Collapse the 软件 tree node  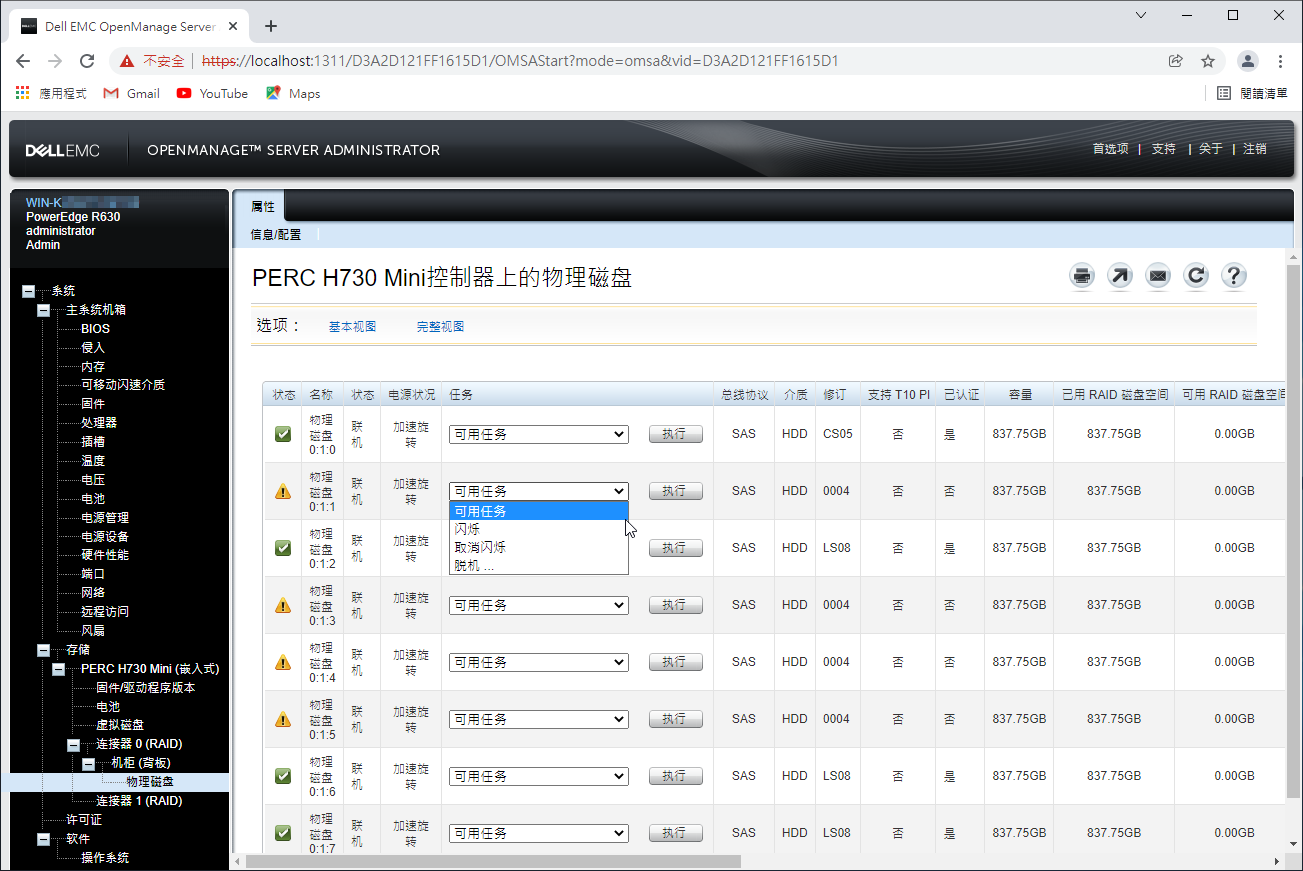[43, 839]
